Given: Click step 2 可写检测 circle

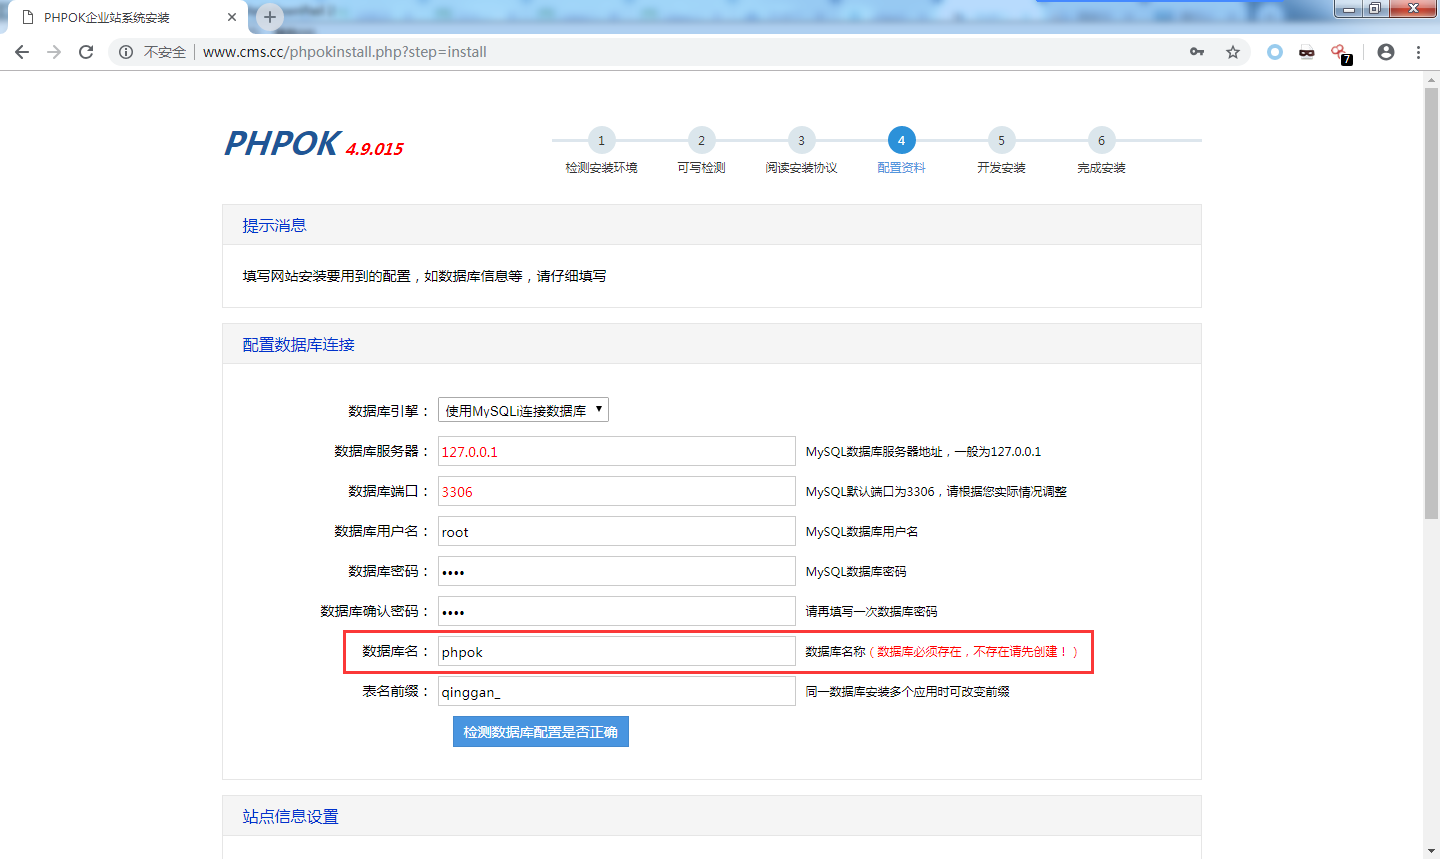Looking at the screenshot, I should 701,141.
